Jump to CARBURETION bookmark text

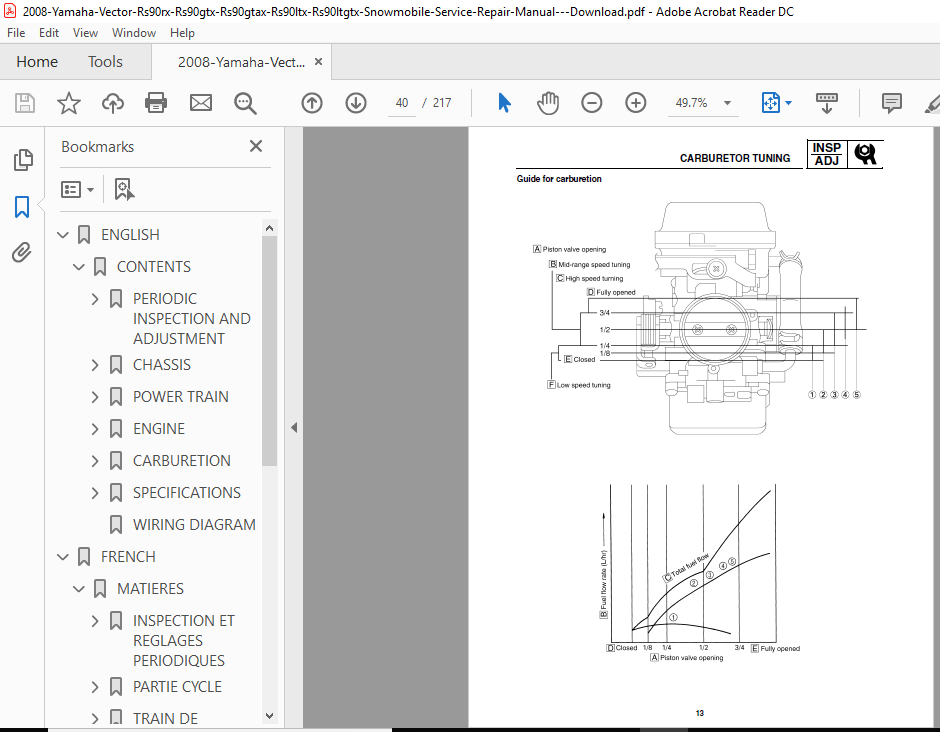tap(182, 460)
